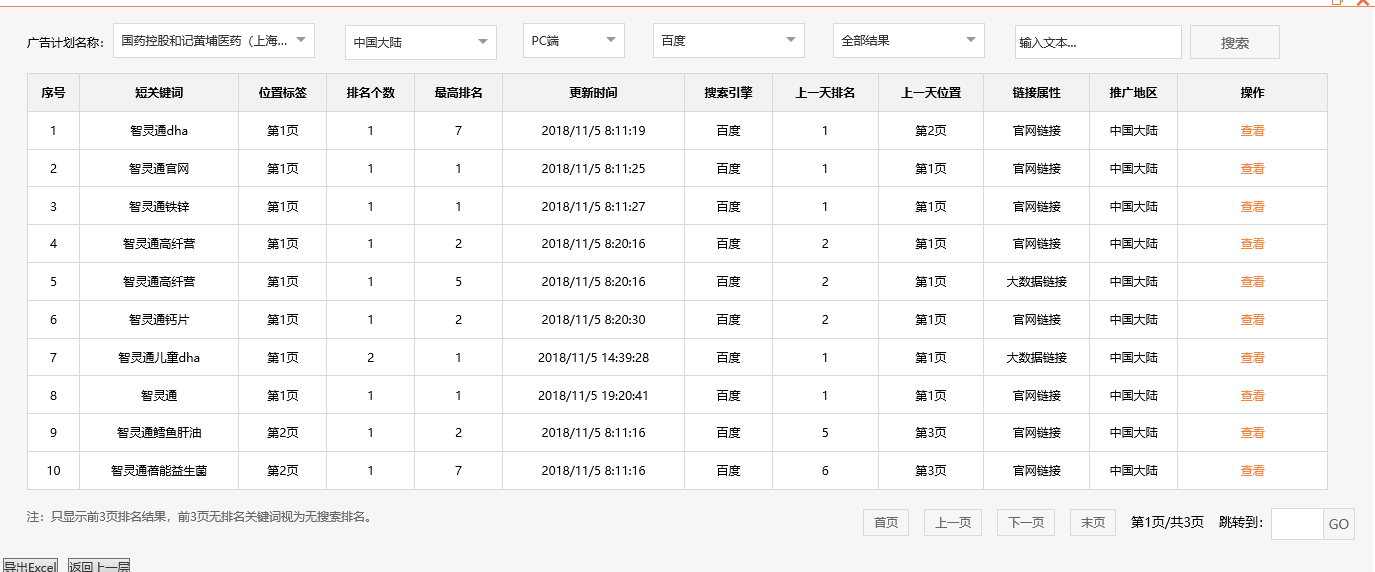Open the PC端 device dropdown
Screen dimensions: 1375x572
point(574,41)
